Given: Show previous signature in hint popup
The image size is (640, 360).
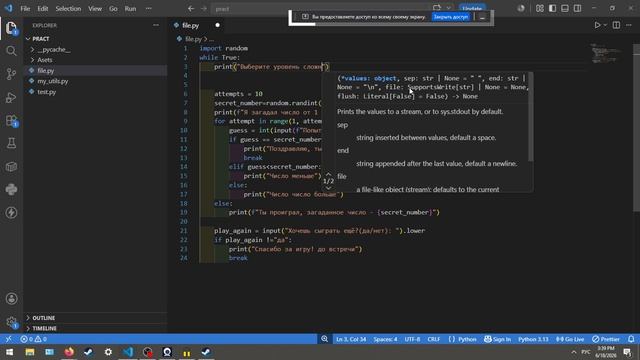Looking at the screenshot, I should 329,174.
